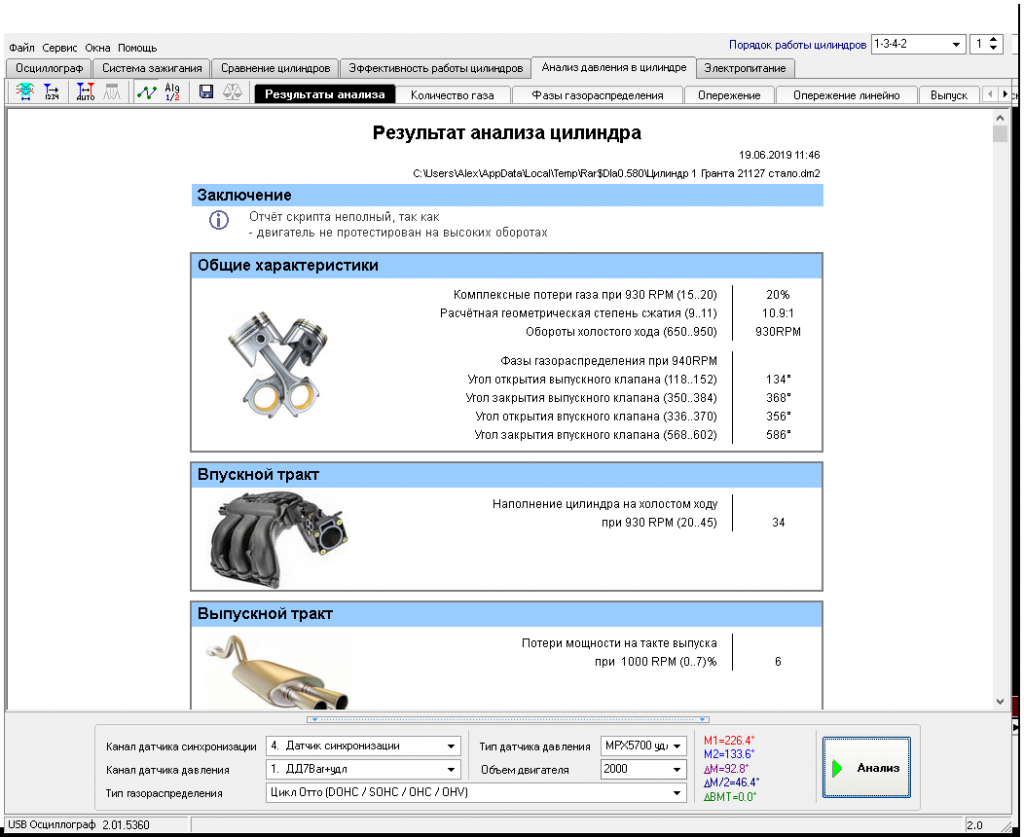Click the Заключение section header
1024x837 pixels.
pyautogui.click(x=507, y=195)
